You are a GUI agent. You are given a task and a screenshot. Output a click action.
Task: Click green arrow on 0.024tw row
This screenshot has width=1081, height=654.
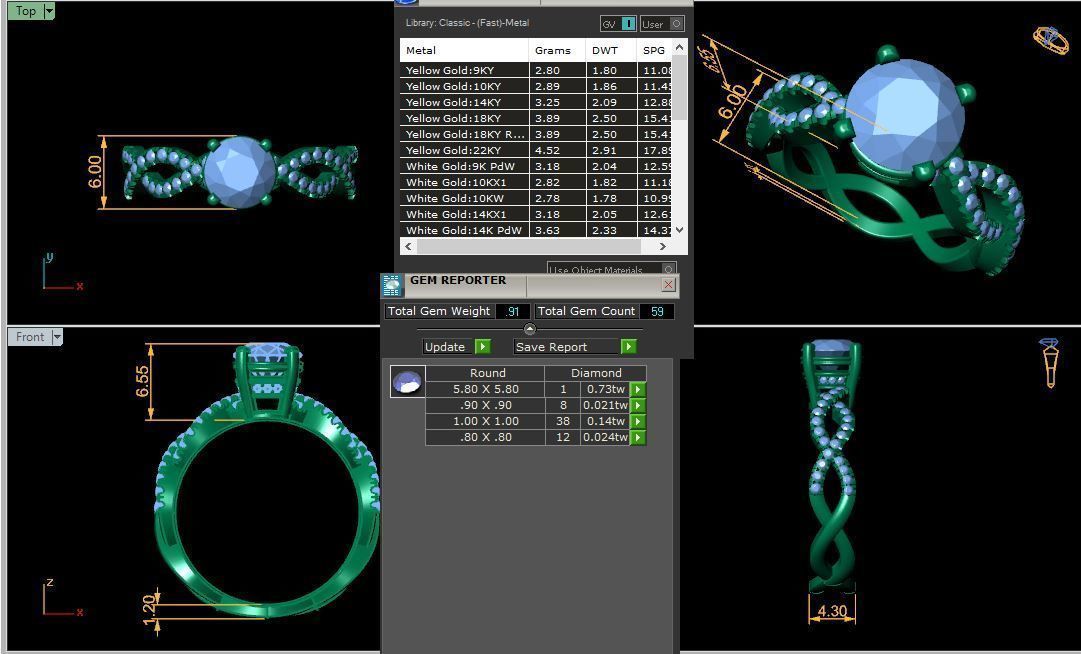tap(638, 437)
